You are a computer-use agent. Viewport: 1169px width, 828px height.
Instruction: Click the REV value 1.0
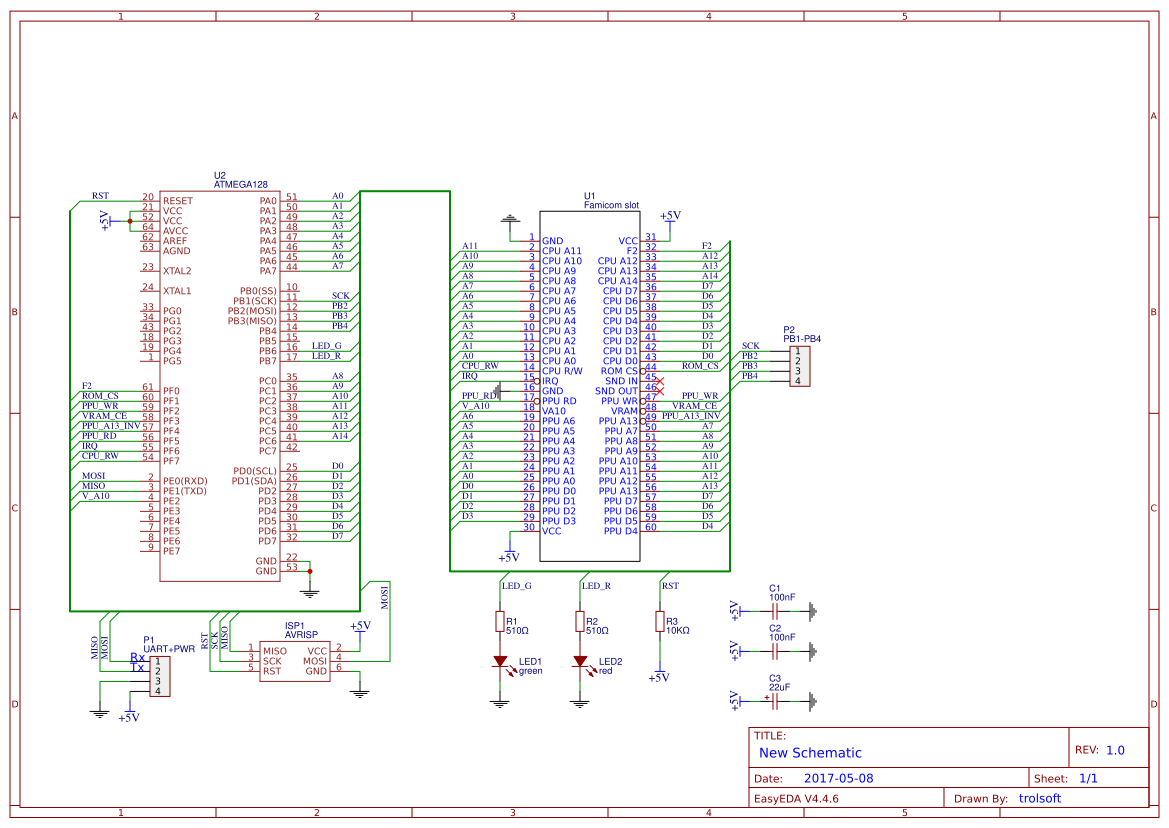point(1115,750)
